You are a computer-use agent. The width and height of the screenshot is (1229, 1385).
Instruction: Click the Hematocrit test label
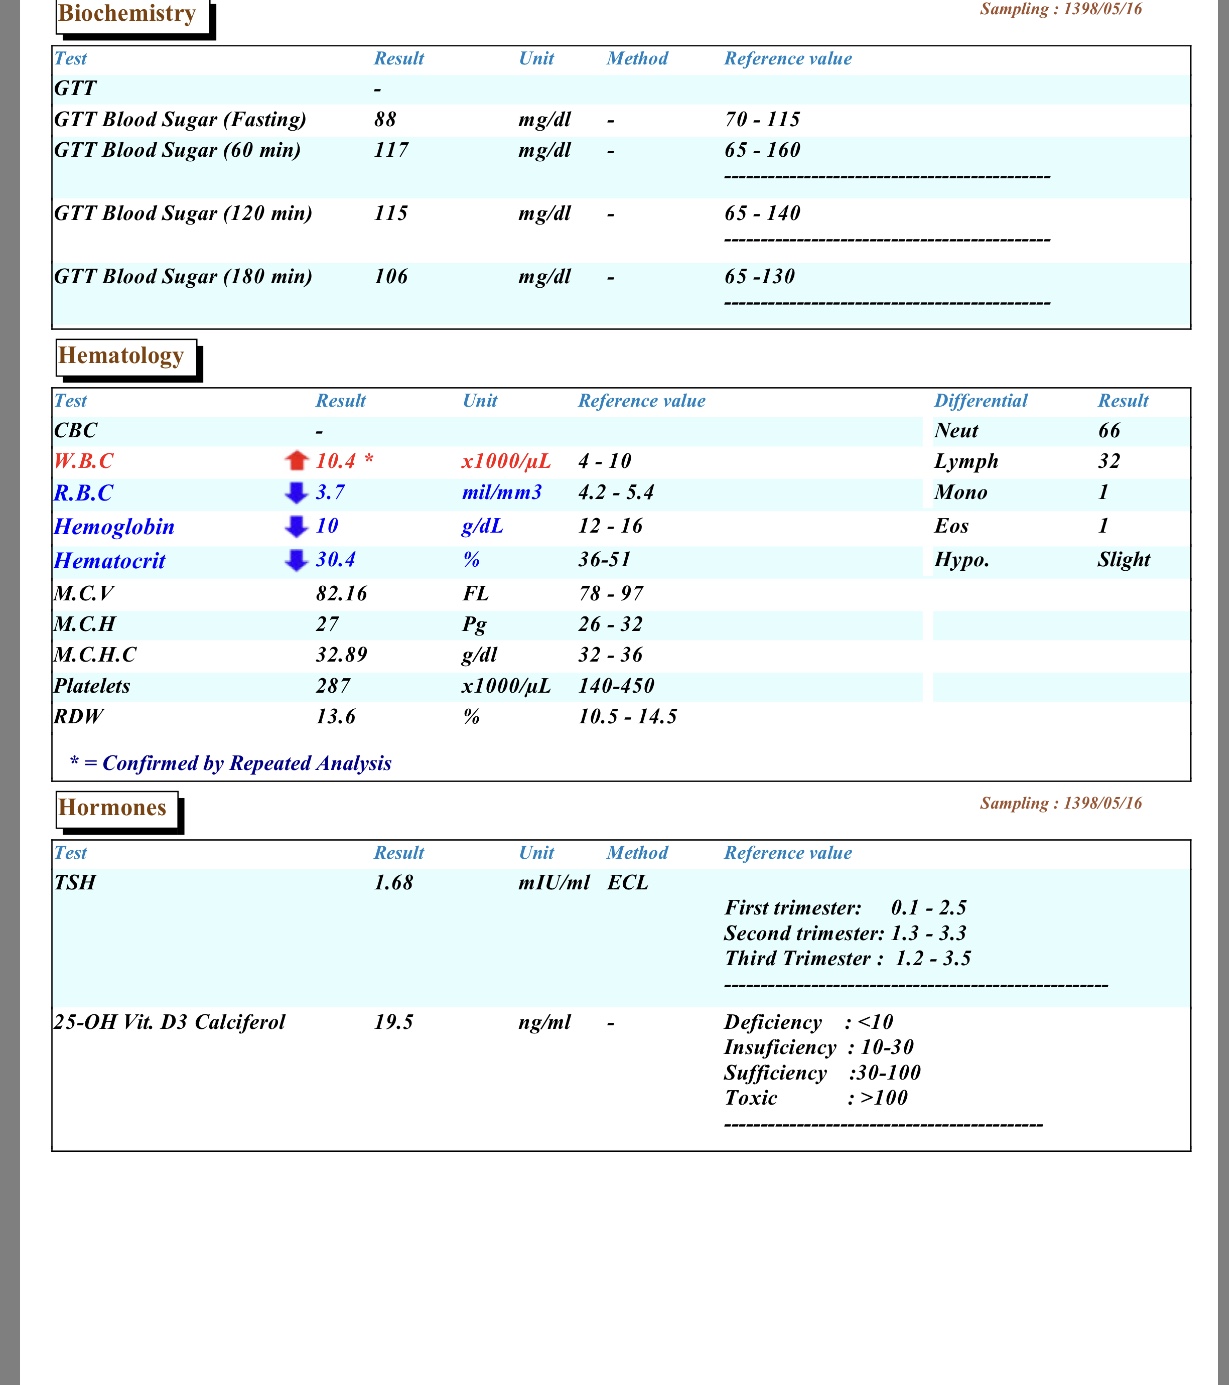click(110, 561)
